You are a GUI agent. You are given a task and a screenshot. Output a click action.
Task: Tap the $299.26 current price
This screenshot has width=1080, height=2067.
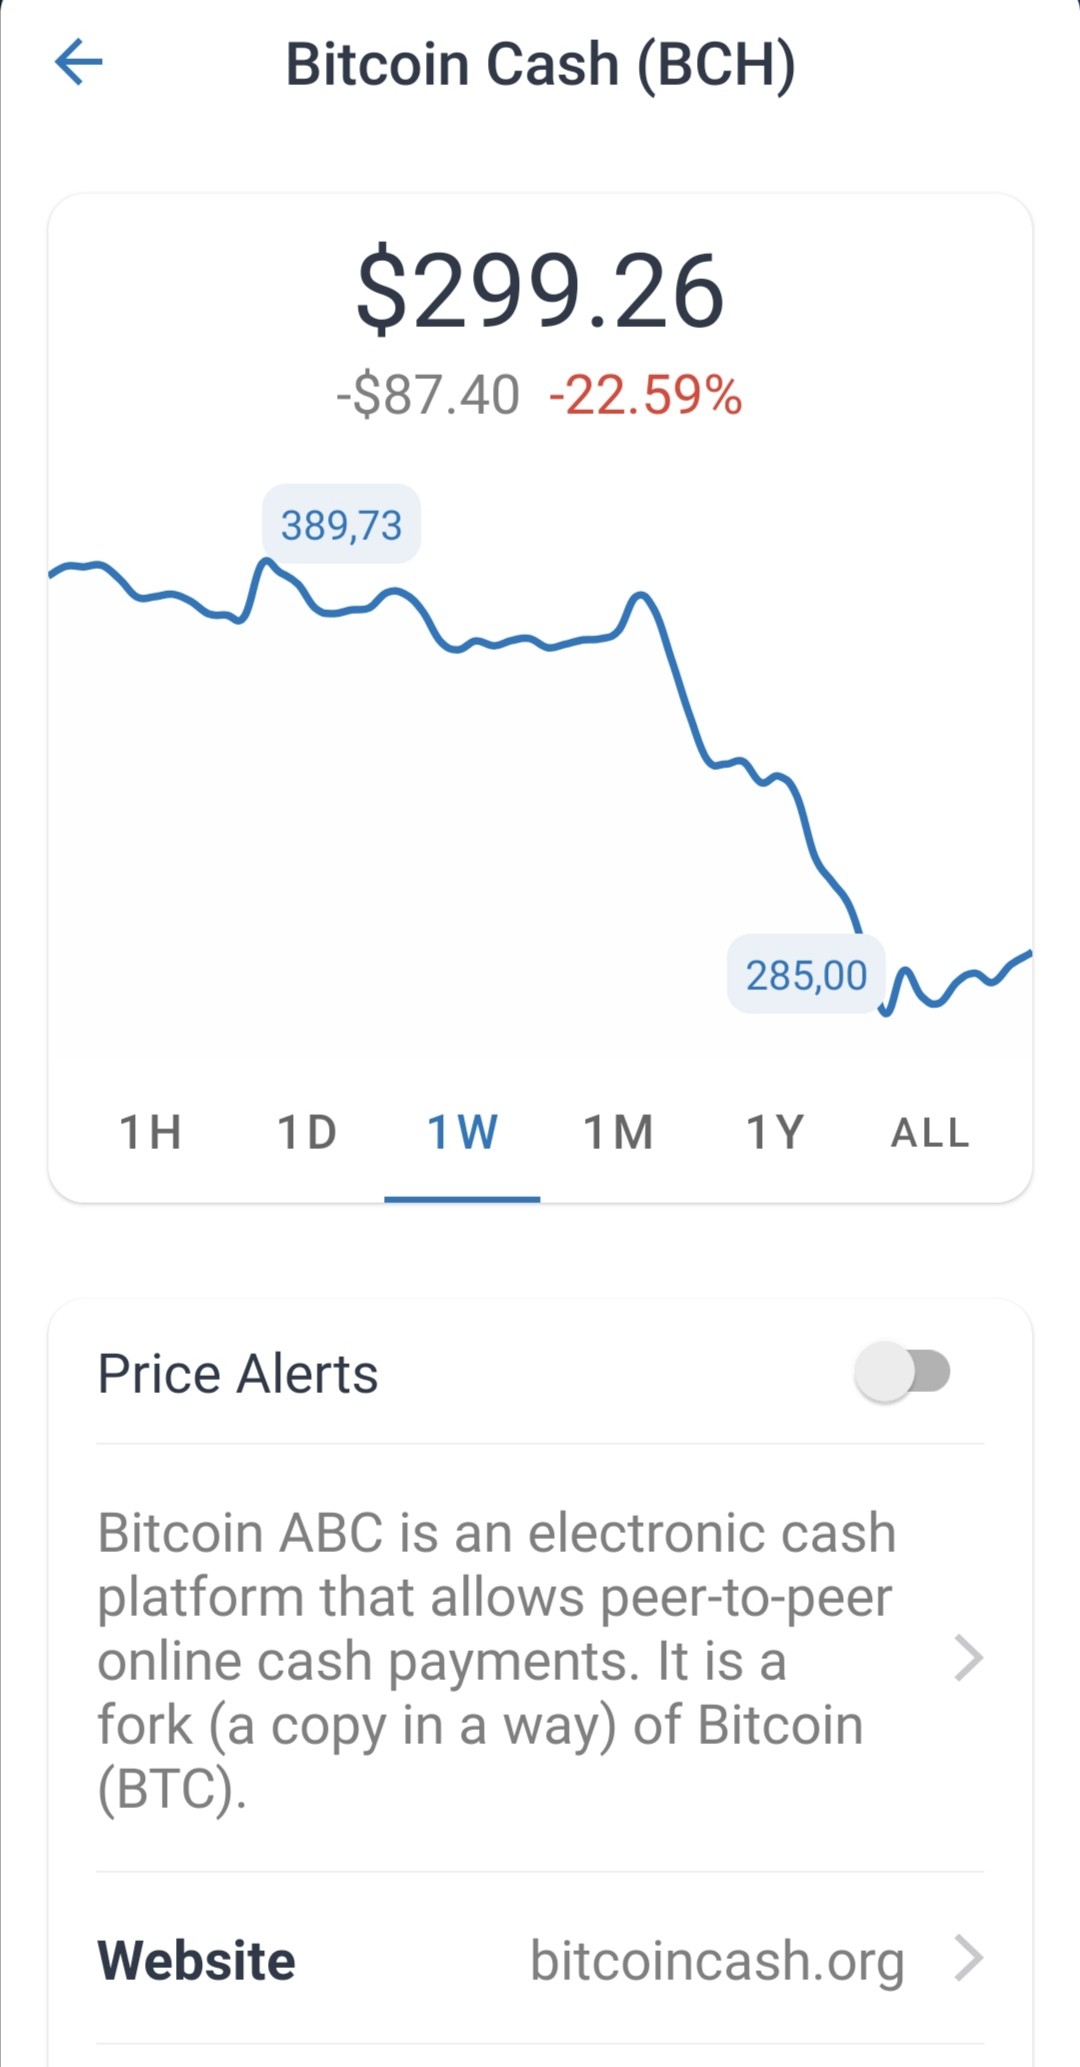coord(540,291)
